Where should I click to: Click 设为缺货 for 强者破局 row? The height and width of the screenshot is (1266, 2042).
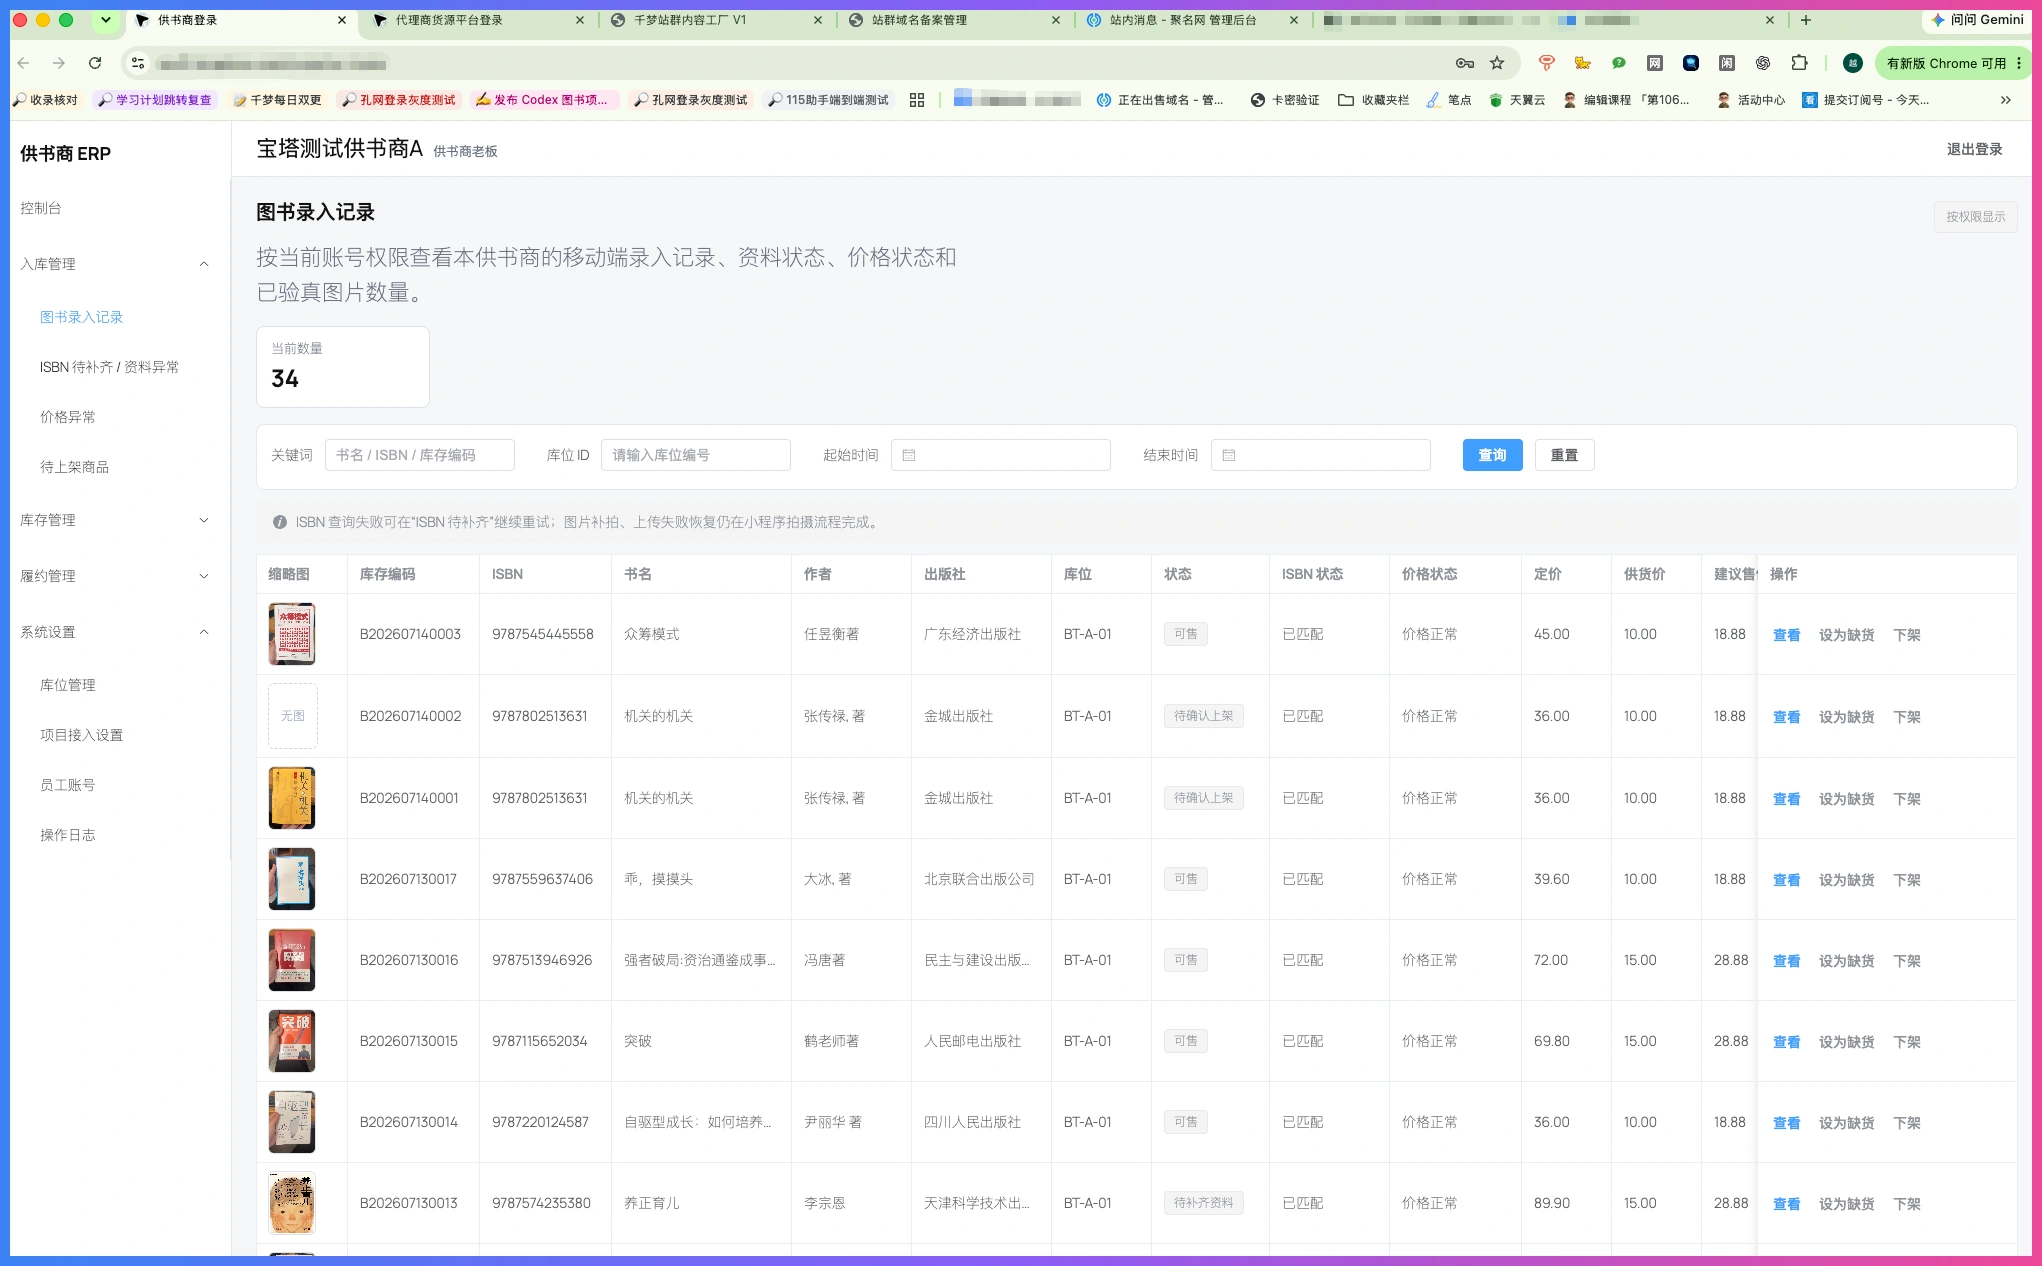pos(1846,961)
